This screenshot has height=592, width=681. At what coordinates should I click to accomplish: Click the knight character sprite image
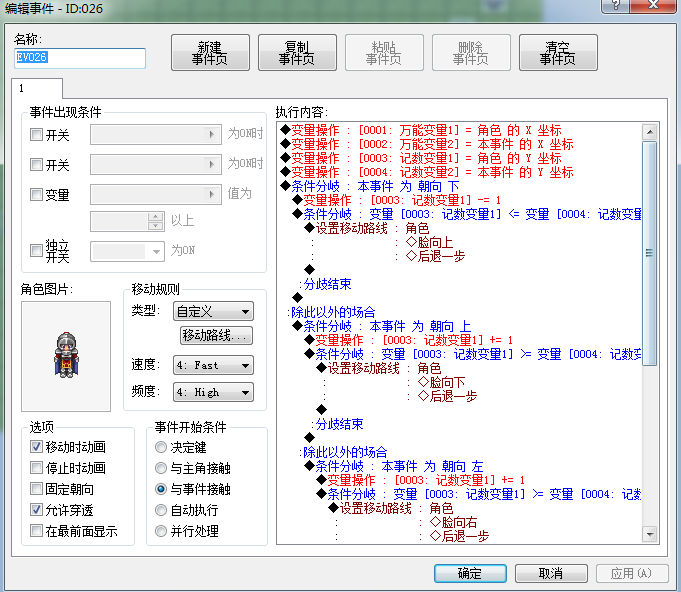point(66,355)
